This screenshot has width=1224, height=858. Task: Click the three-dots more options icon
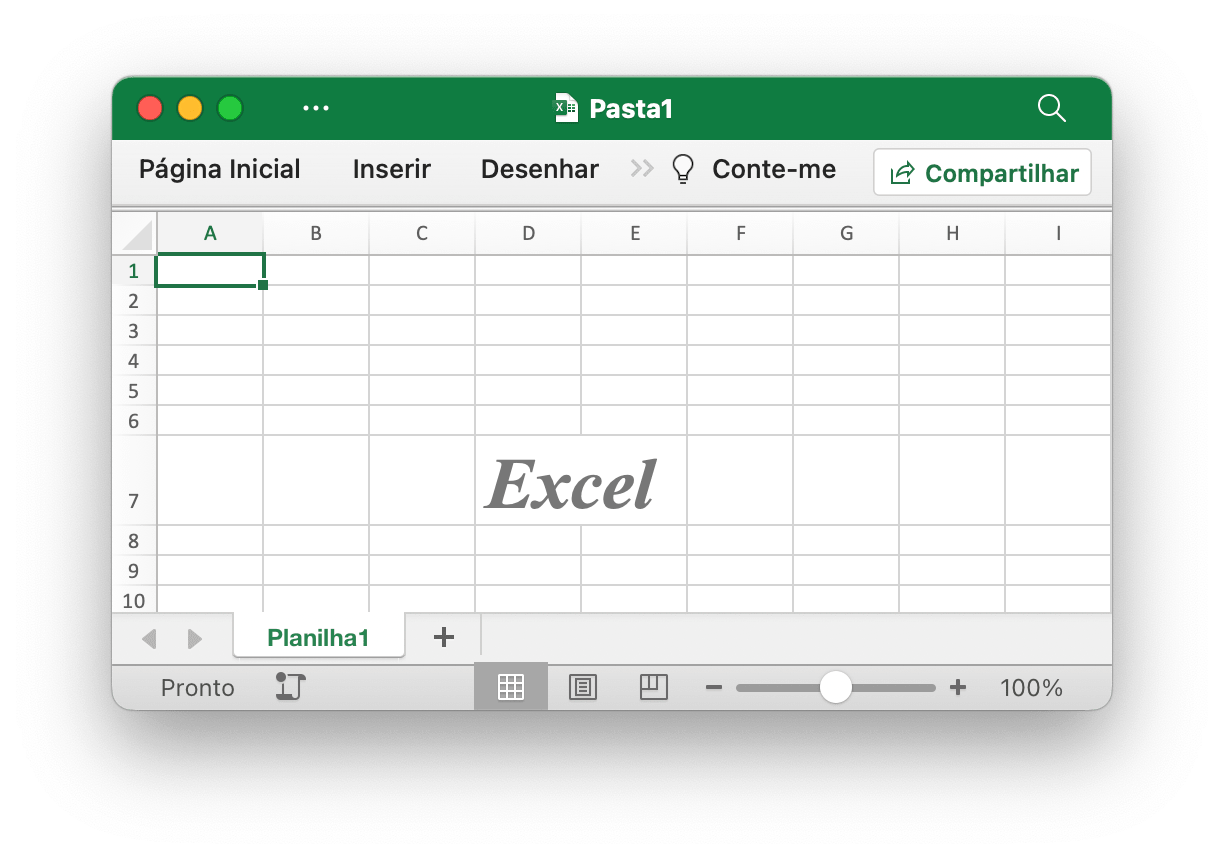point(316,108)
